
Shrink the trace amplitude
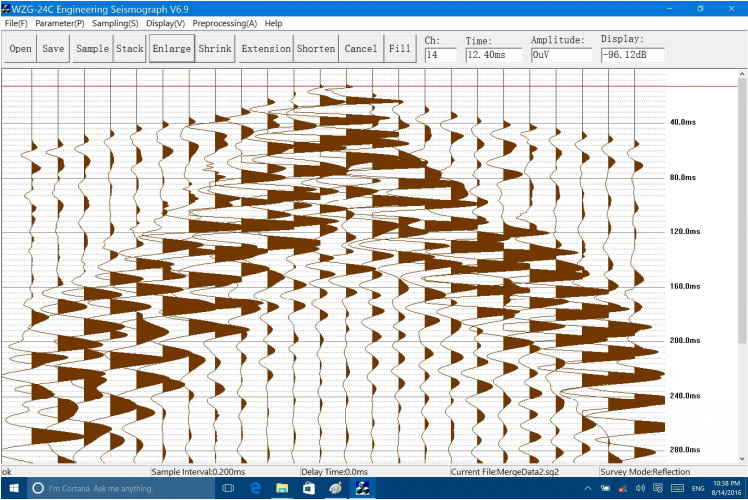point(215,48)
